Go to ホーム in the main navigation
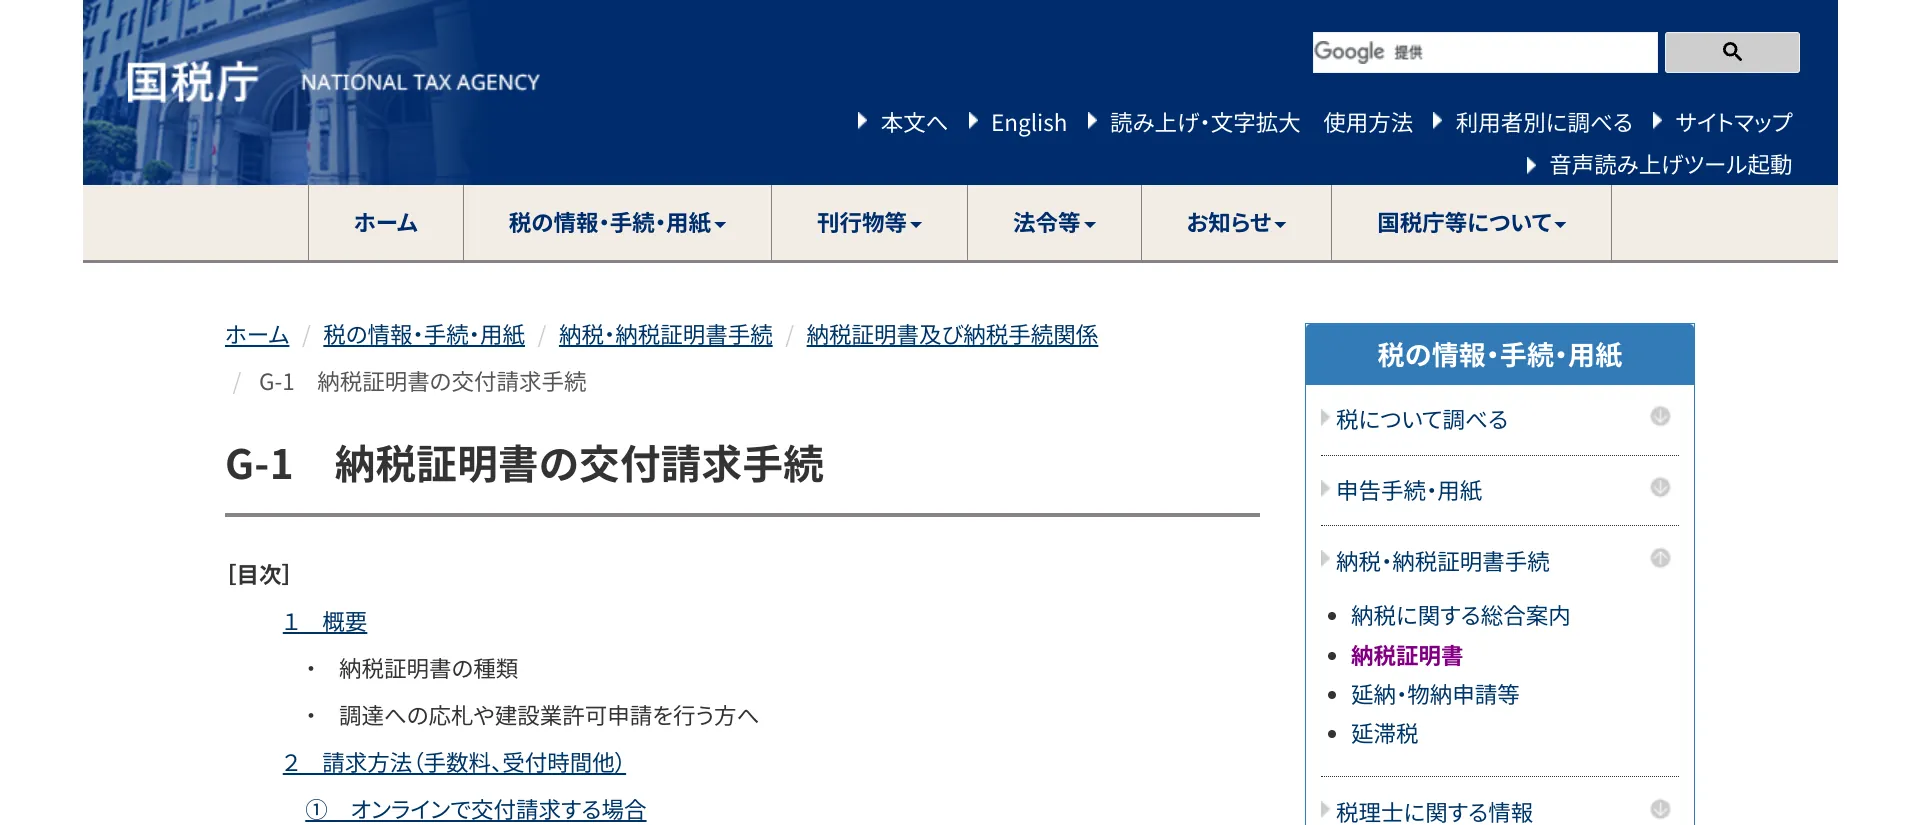The image size is (1920, 825). 386,223
